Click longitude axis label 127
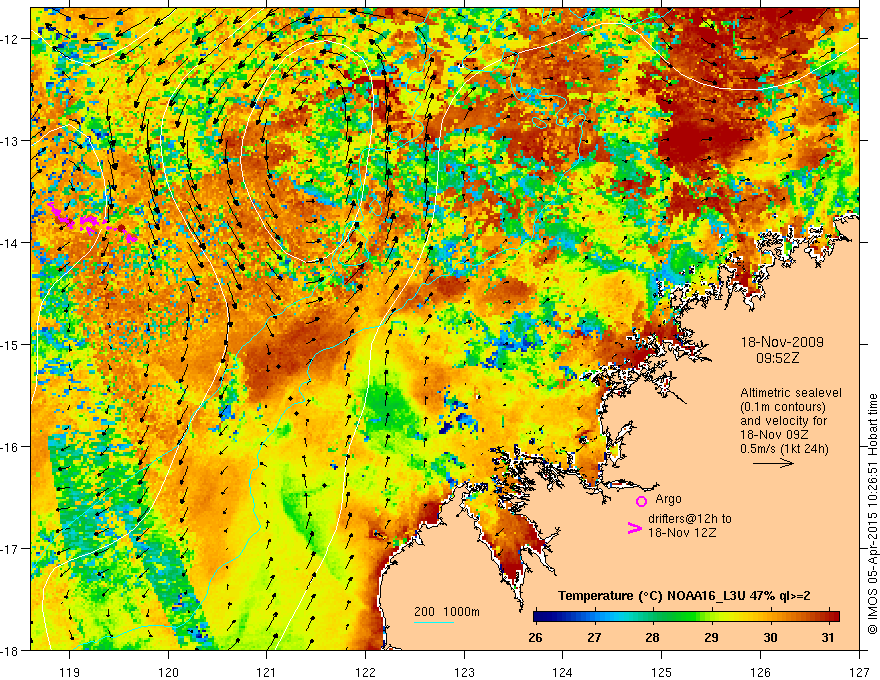 859,672
